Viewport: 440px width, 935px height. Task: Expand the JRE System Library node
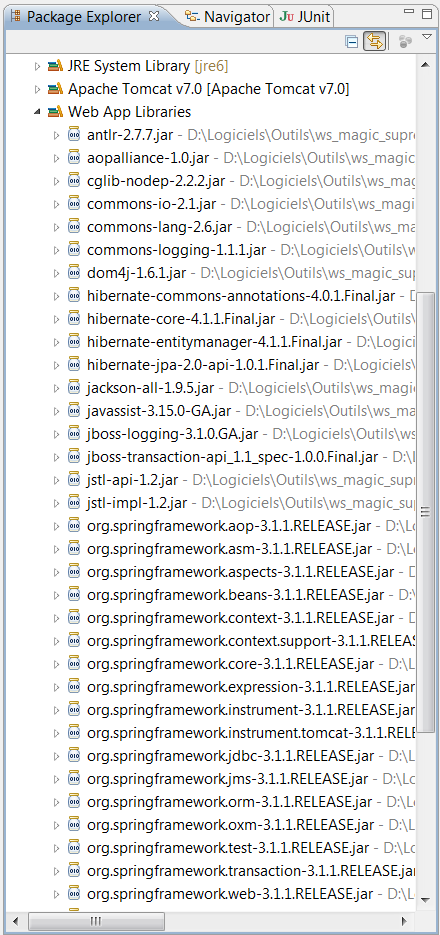[38, 66]
